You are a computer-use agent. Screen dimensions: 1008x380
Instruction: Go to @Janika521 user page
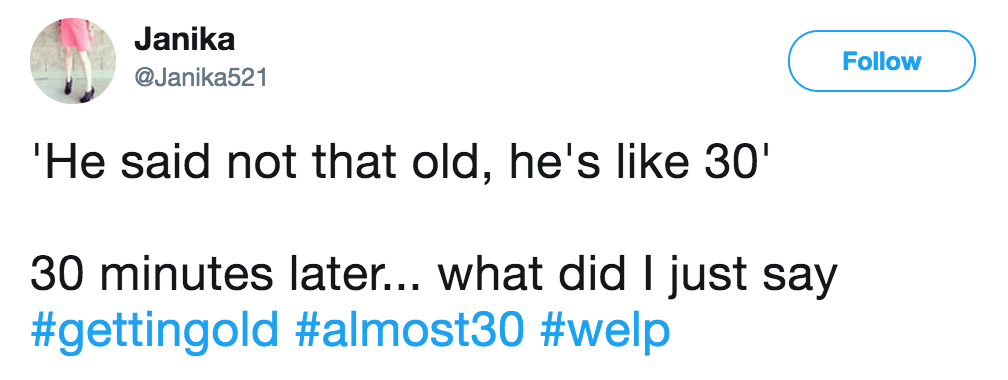coord(200,78)
